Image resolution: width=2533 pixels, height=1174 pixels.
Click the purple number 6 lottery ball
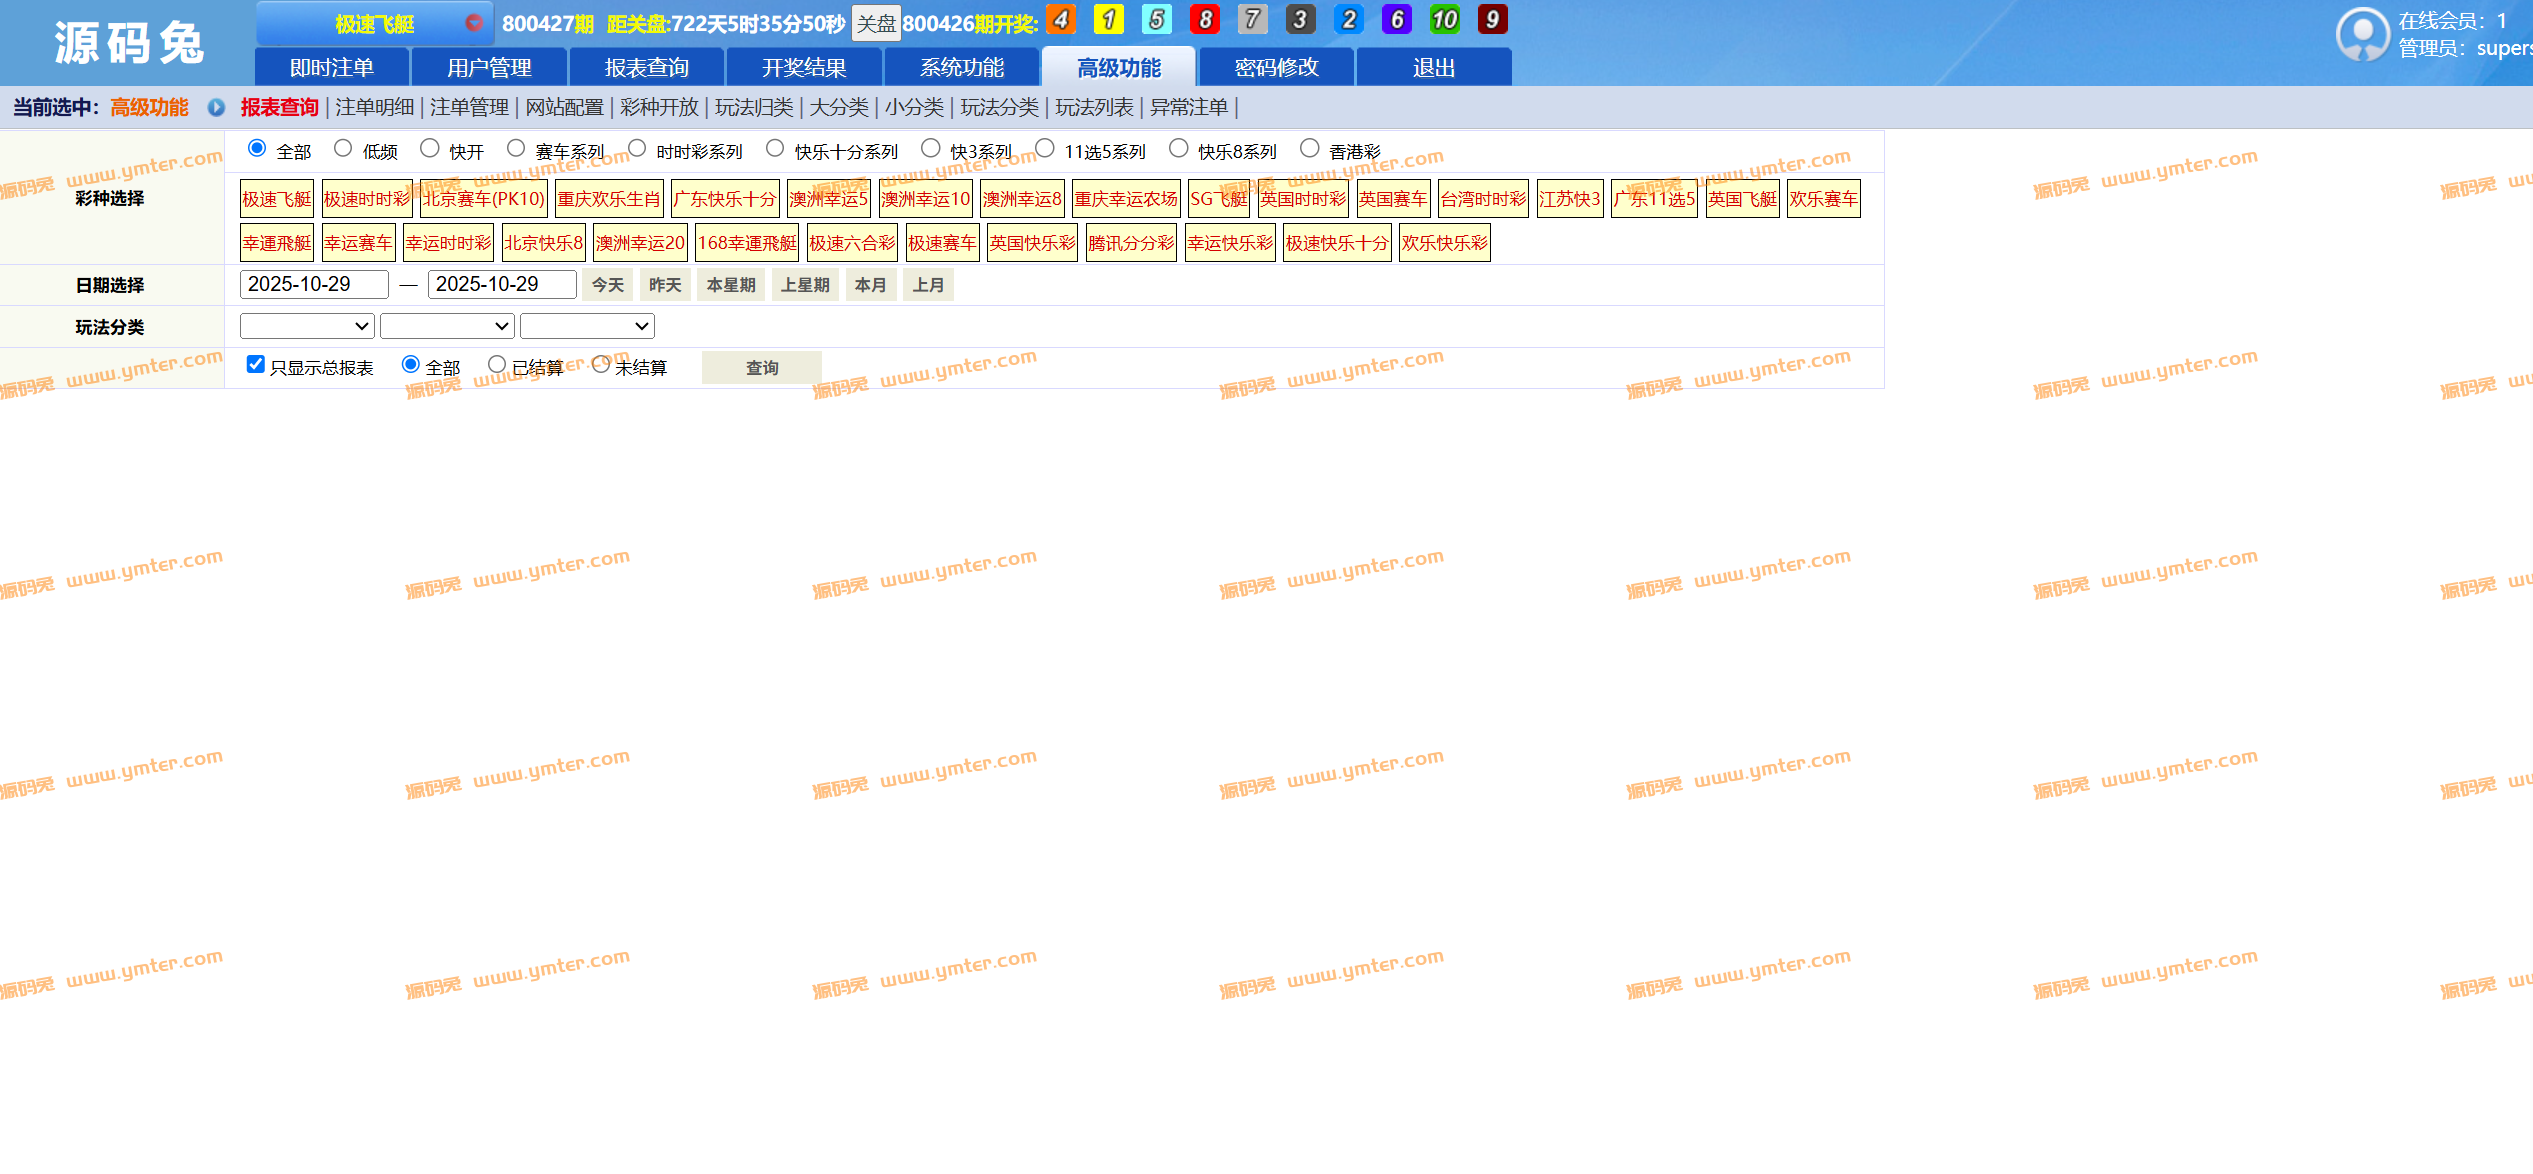1396,20
